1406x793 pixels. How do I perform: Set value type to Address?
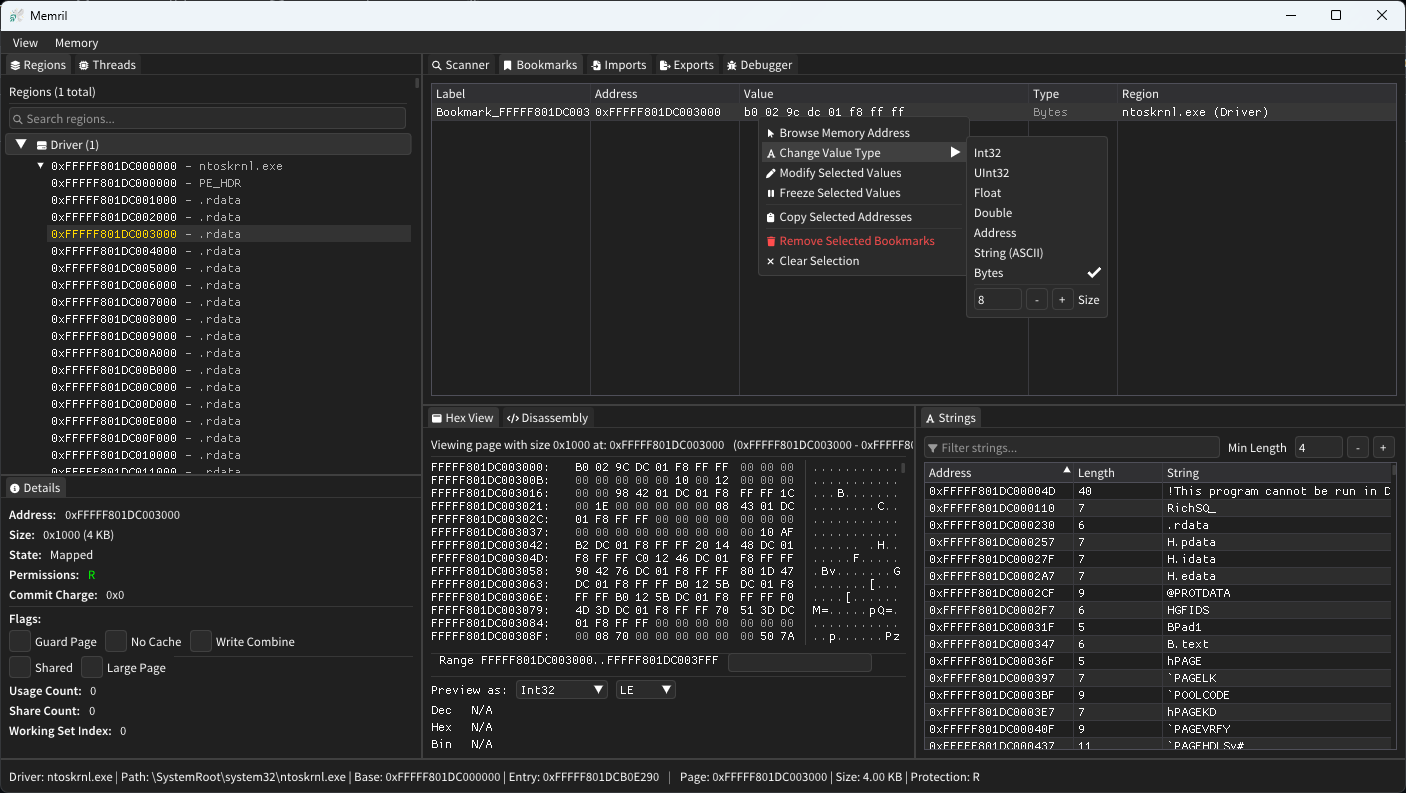[1037, 233]
